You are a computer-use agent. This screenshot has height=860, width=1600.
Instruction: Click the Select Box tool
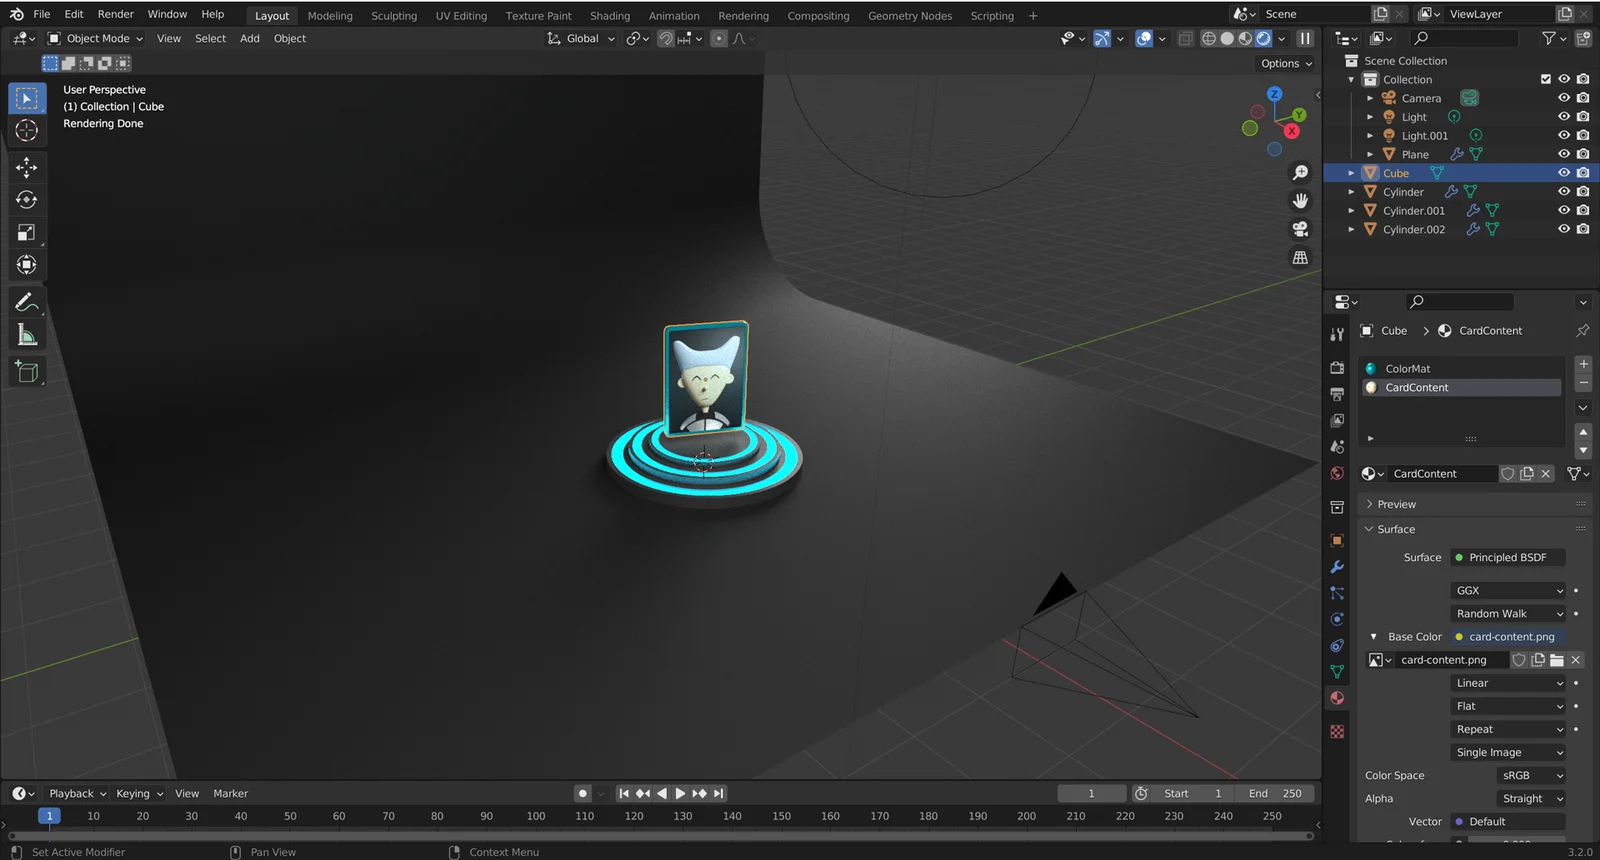tap(27, 98)
